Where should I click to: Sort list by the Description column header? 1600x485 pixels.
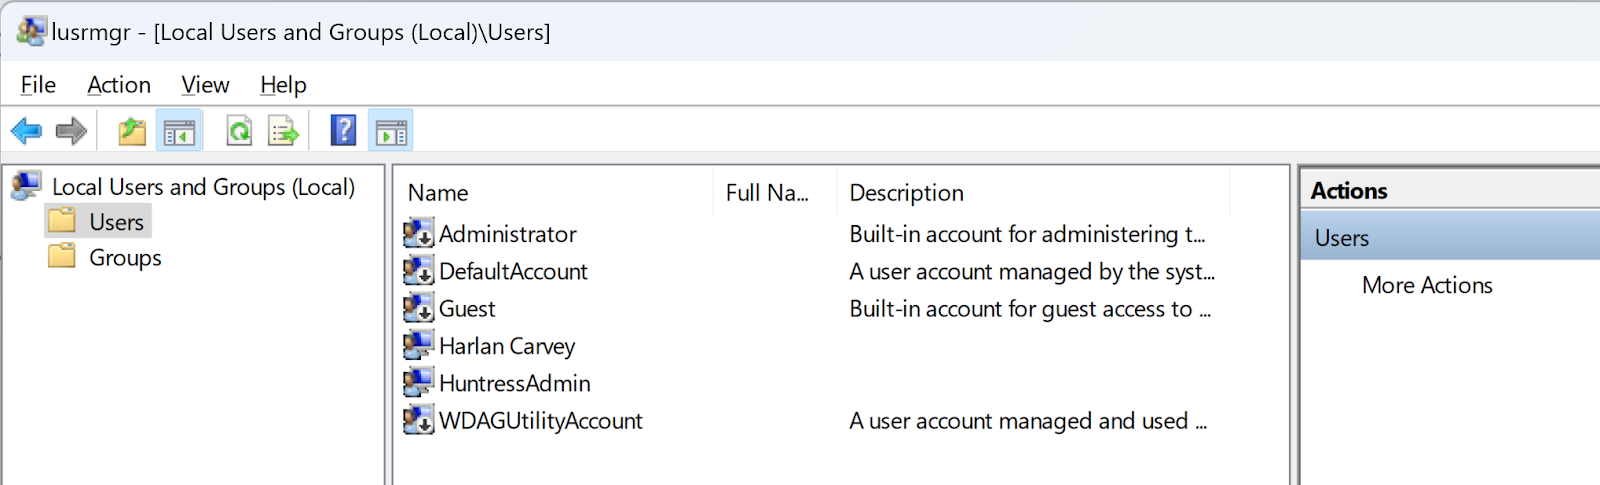click(906, 193)
